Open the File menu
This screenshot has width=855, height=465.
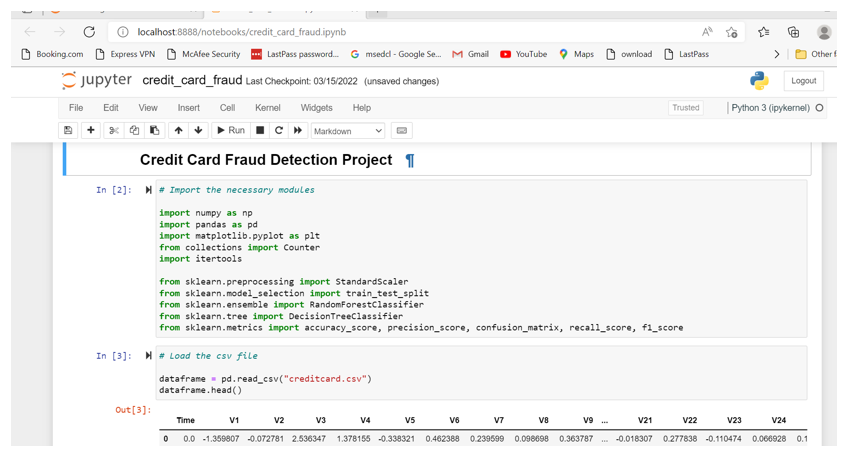coord(76,108)
